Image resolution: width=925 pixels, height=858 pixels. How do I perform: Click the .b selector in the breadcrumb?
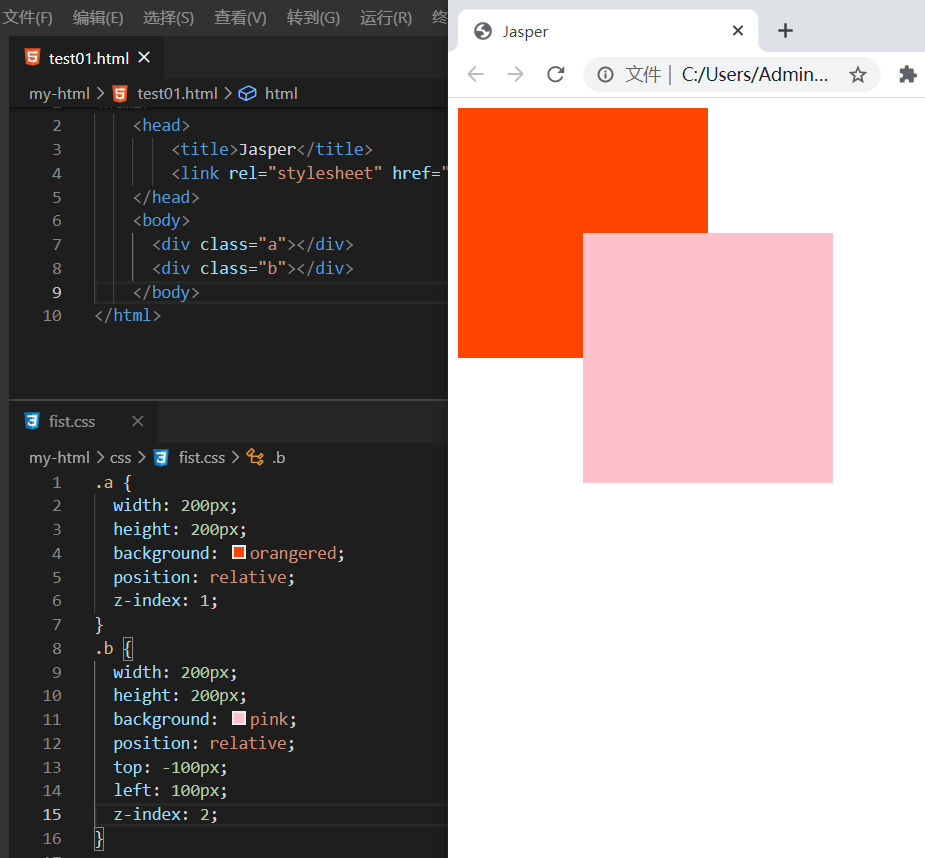pyautogui.click(x=279, y=458)
